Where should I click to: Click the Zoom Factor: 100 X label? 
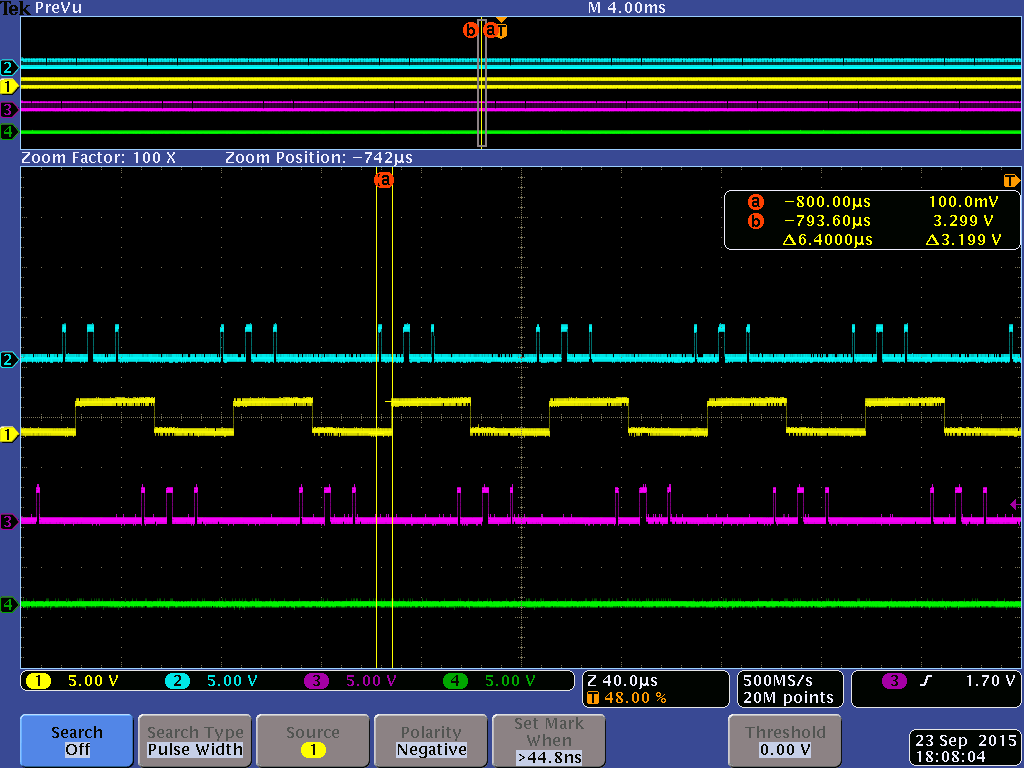tap(99, 158)
